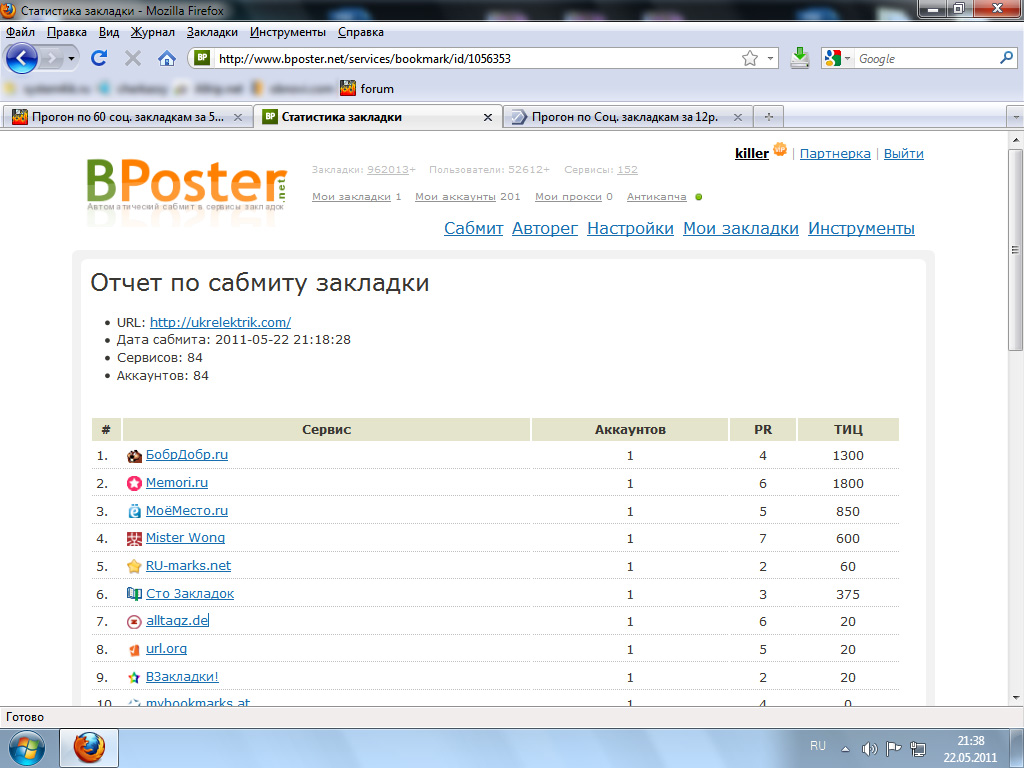Open the Настройки navigation link
Screen dimensions: 1024x768
coord(630,229)
